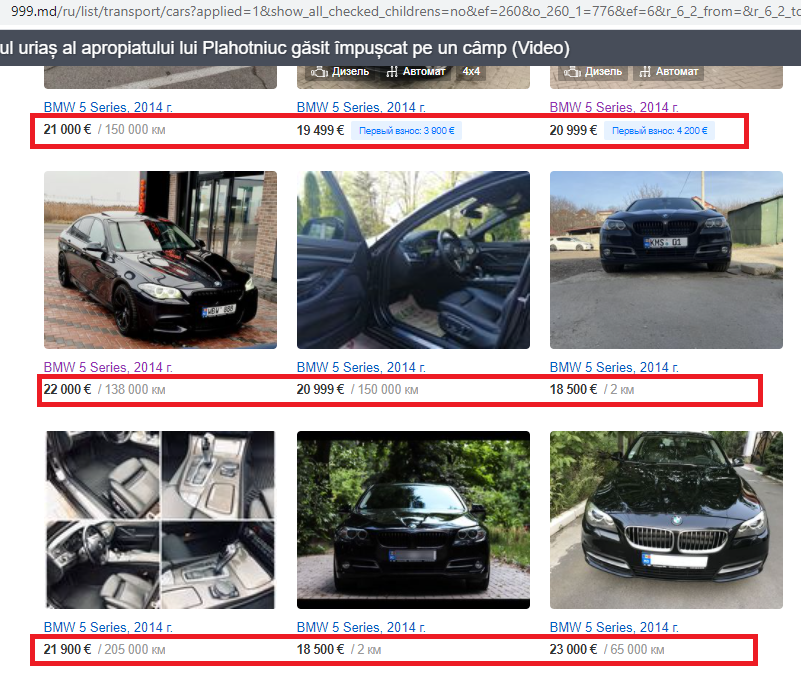Click the 21 900 € price
The image size is (801, 676).
point(67,650)
